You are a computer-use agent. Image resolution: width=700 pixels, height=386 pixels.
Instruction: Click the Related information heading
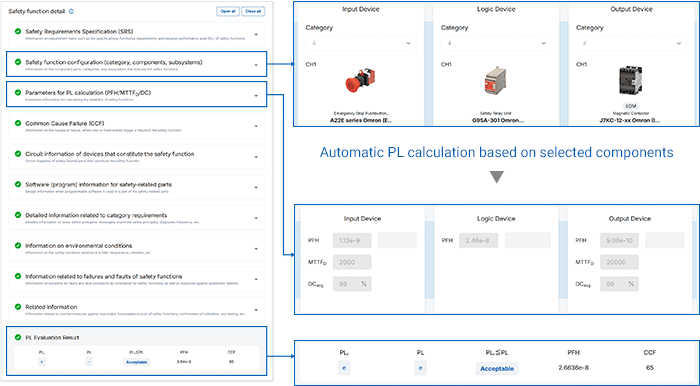[x=51, y=307]
